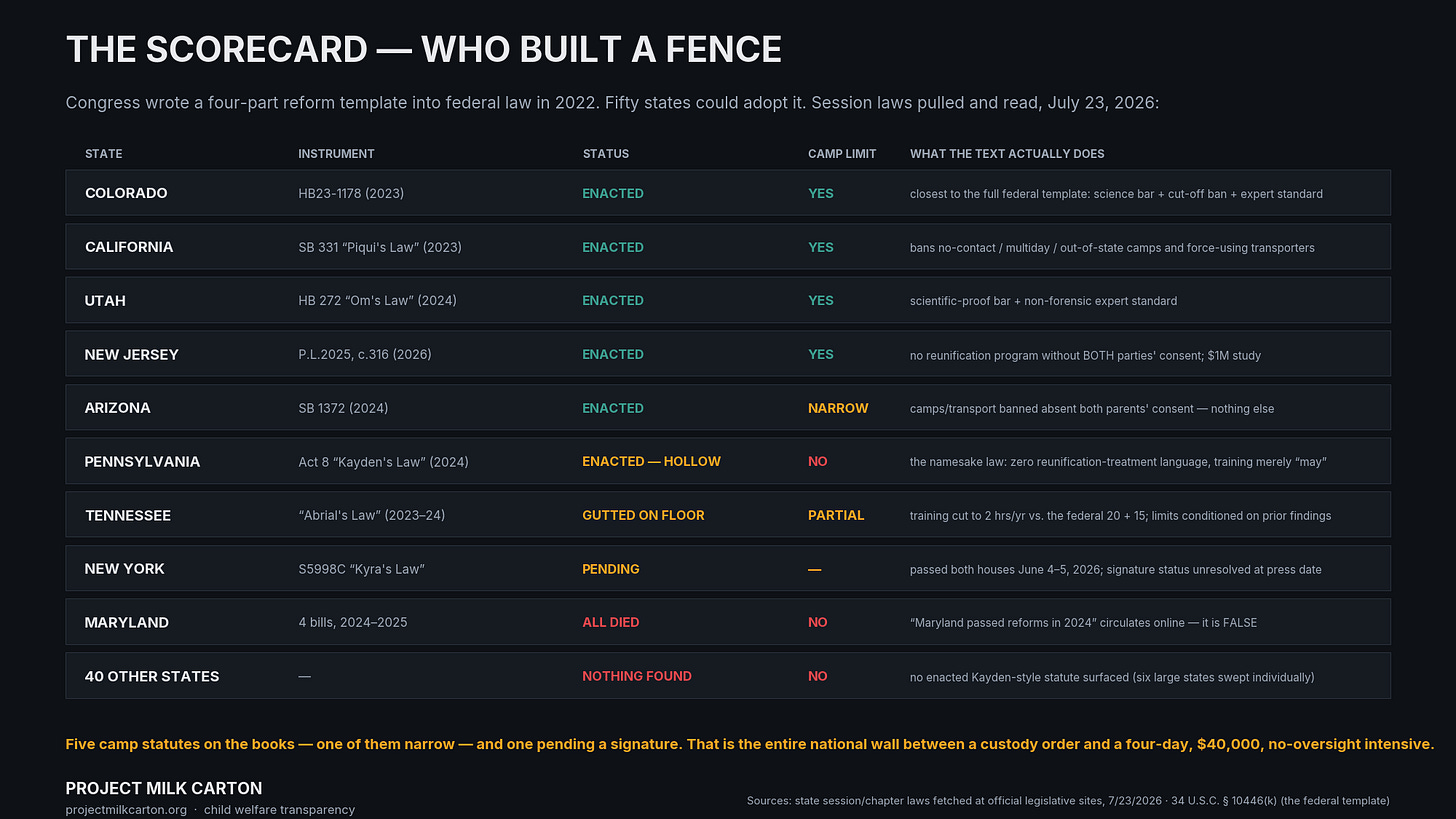
Task: Click the WHAT THE TEXT ACTUALLY DOES header
Action: 1007,154
